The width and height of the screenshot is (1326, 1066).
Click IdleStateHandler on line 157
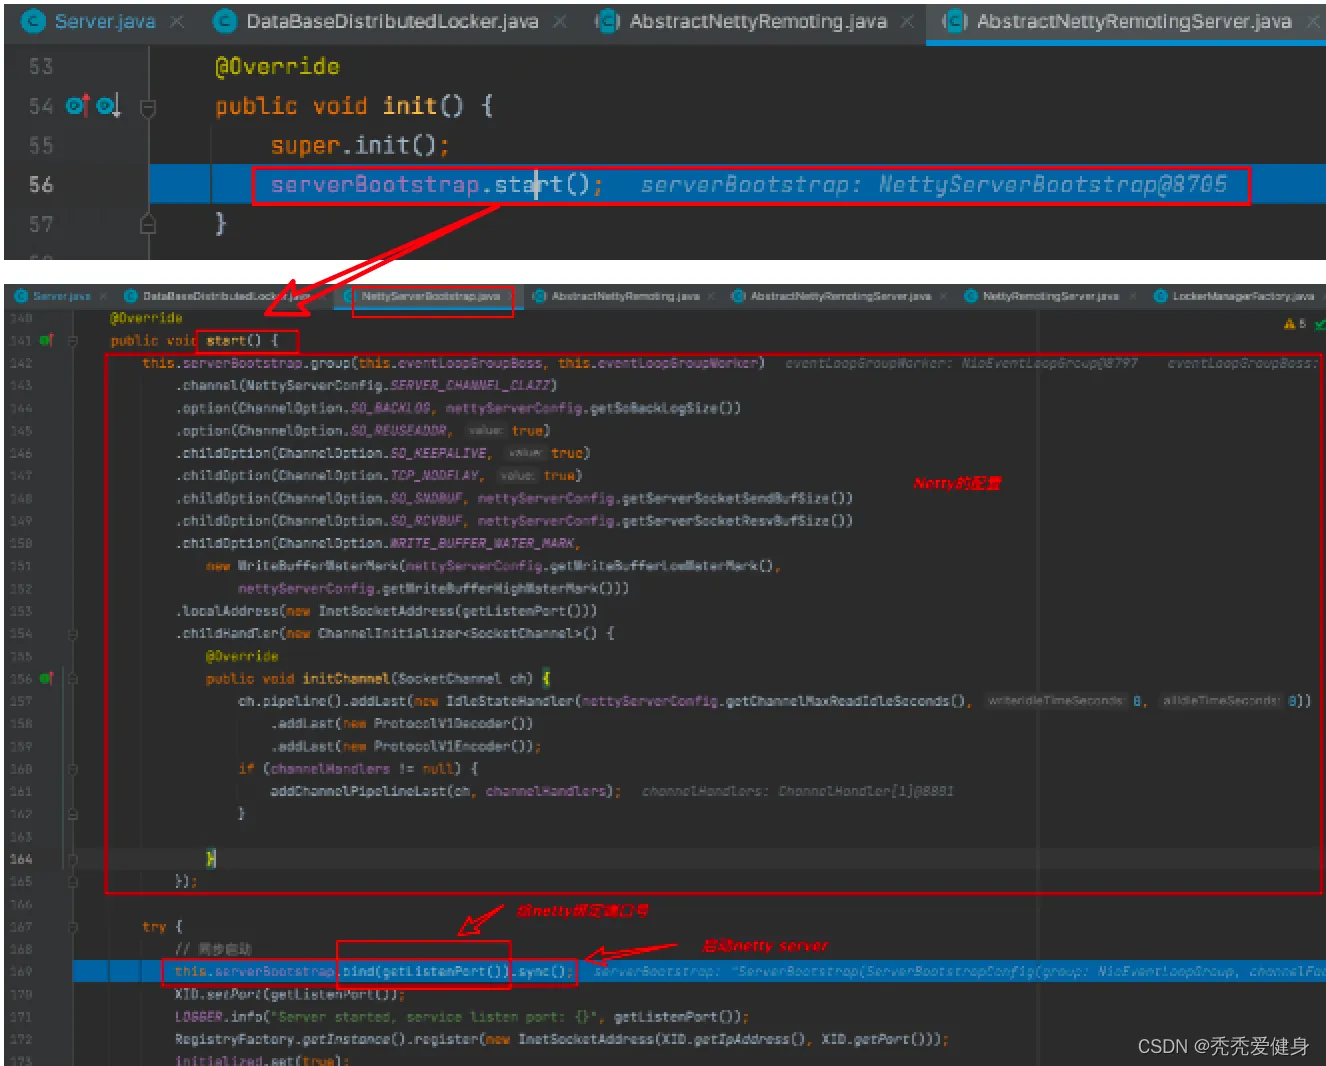510,701
